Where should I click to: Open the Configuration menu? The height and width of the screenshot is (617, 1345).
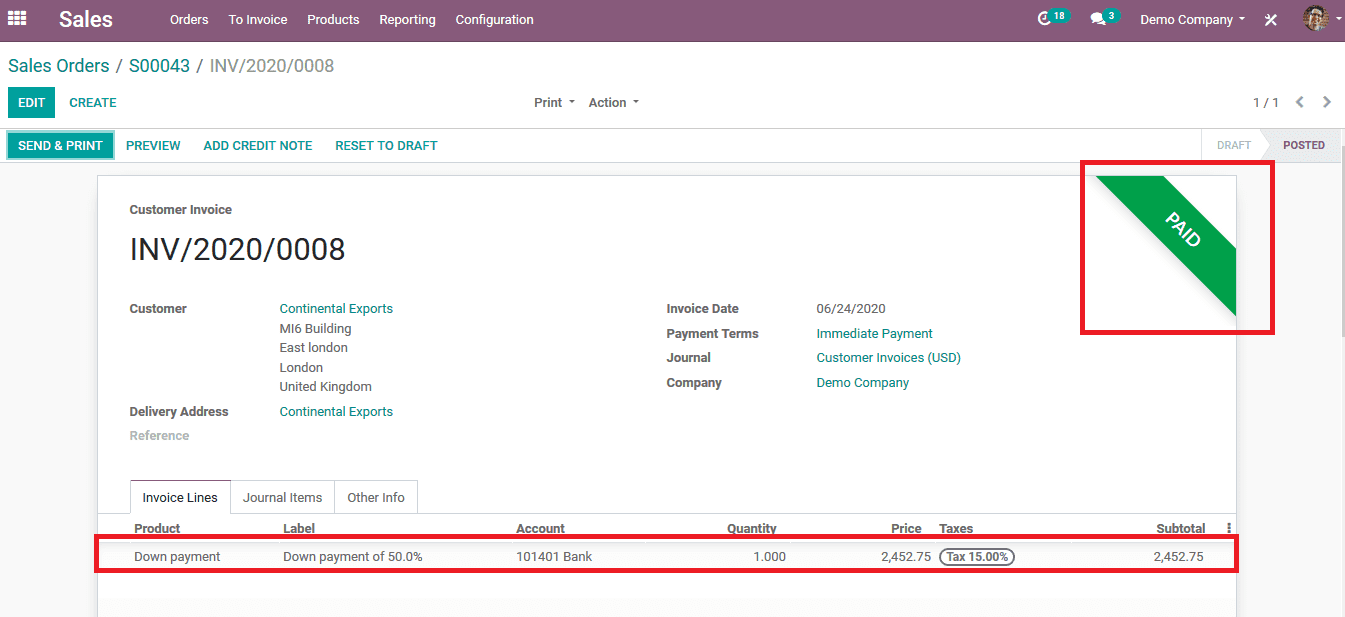click(494, 19)
